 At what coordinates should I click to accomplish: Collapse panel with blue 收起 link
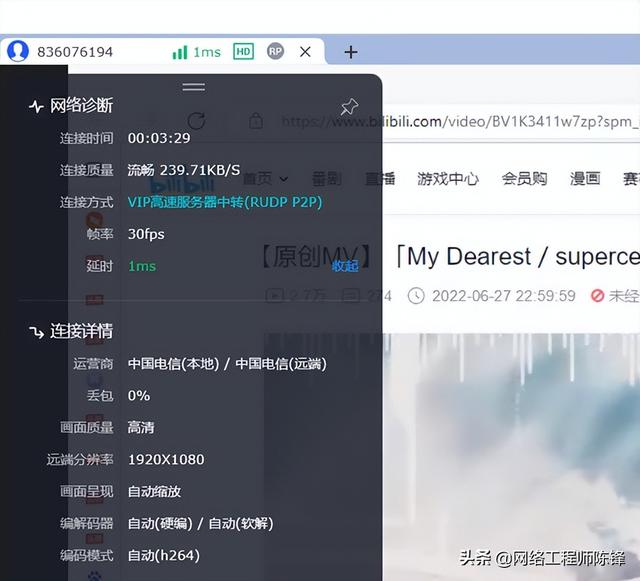pos(345,266)
